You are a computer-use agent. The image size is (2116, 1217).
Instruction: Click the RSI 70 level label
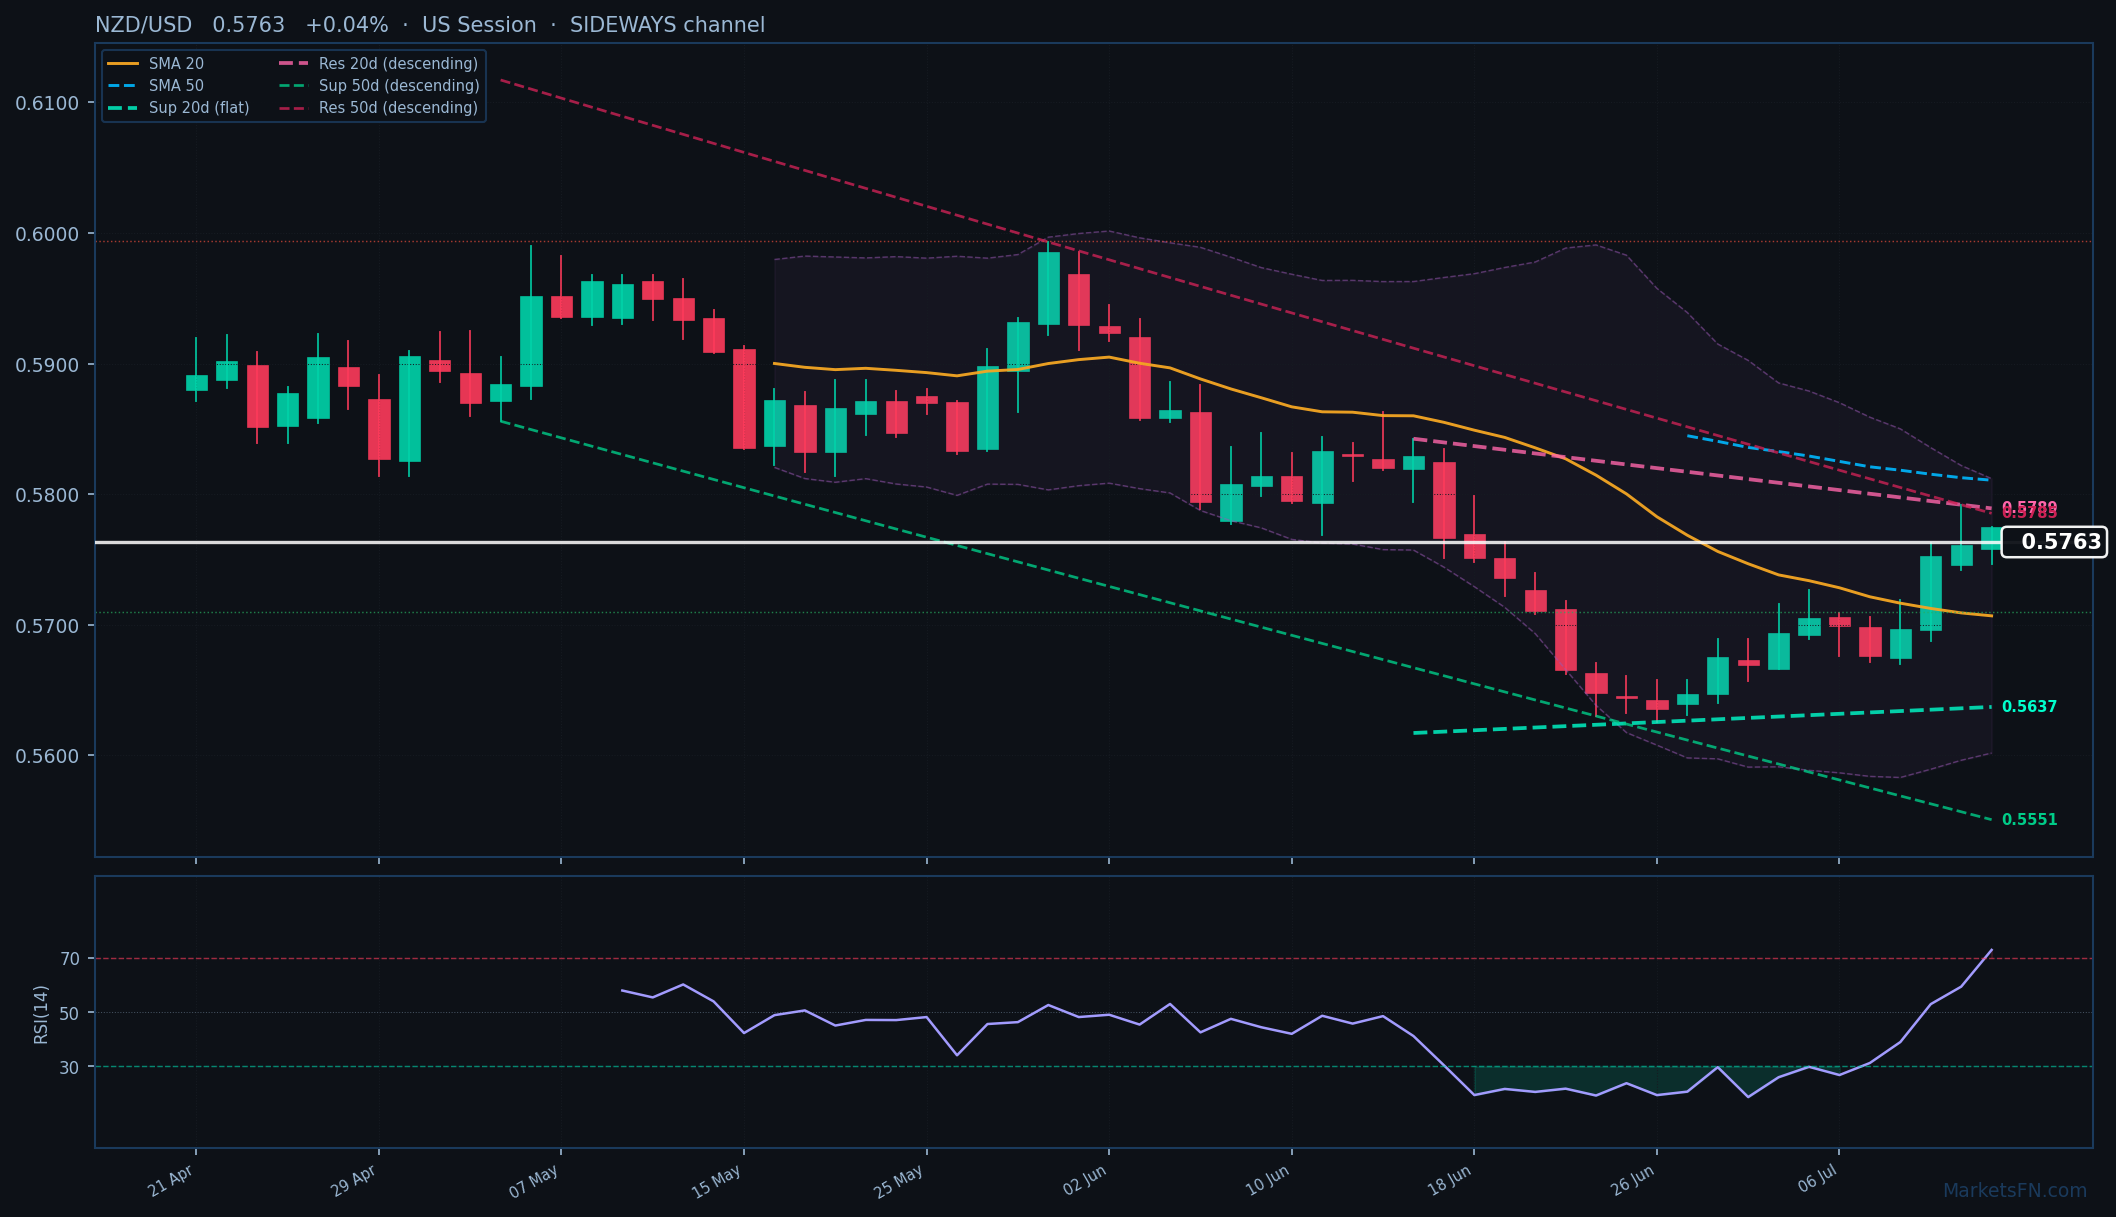tap(70, 959)
